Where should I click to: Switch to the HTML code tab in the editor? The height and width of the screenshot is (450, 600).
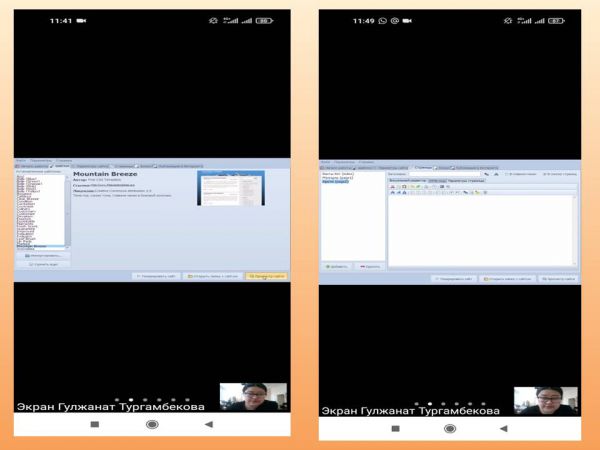click(x=437, y=180)
